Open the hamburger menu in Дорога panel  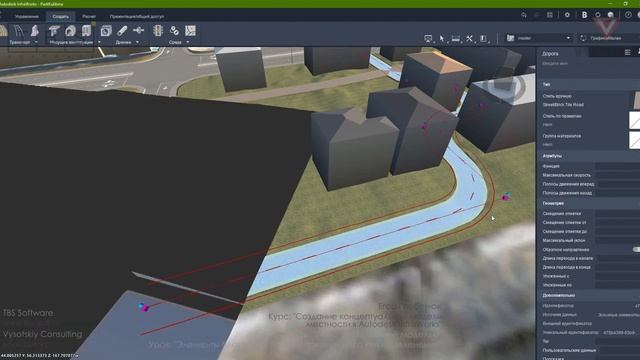click(x=628, y=52)
